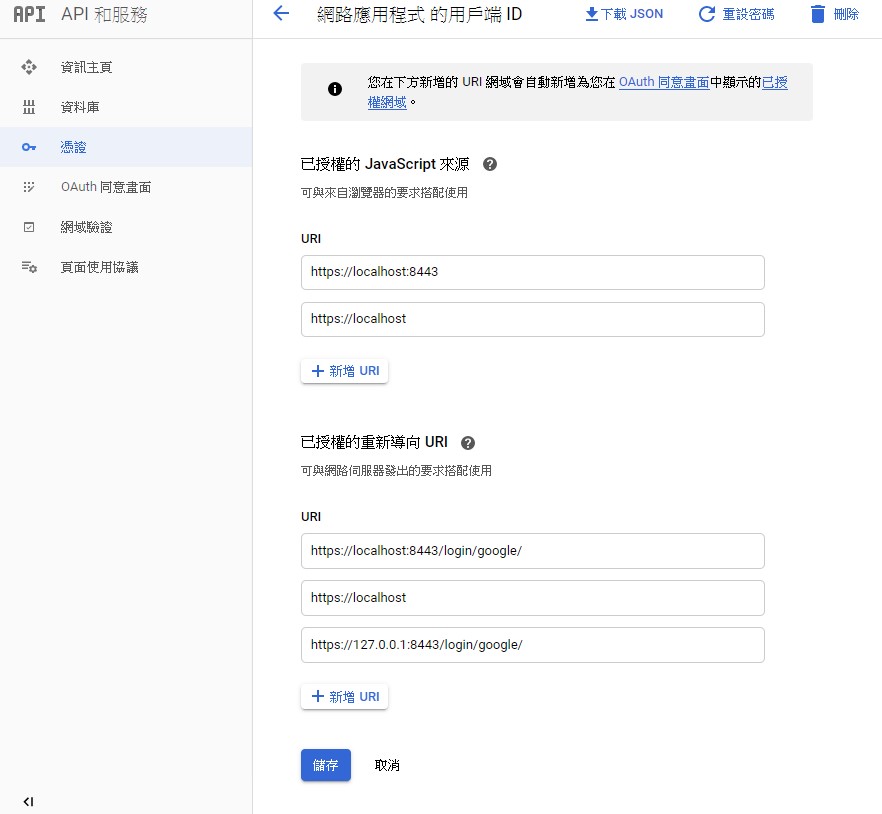Viewport: 882px width, 814px height.
Task: Click the OAuth 同意畫面 link in notice
Action: pyautogui.click(x=664, y=82)
